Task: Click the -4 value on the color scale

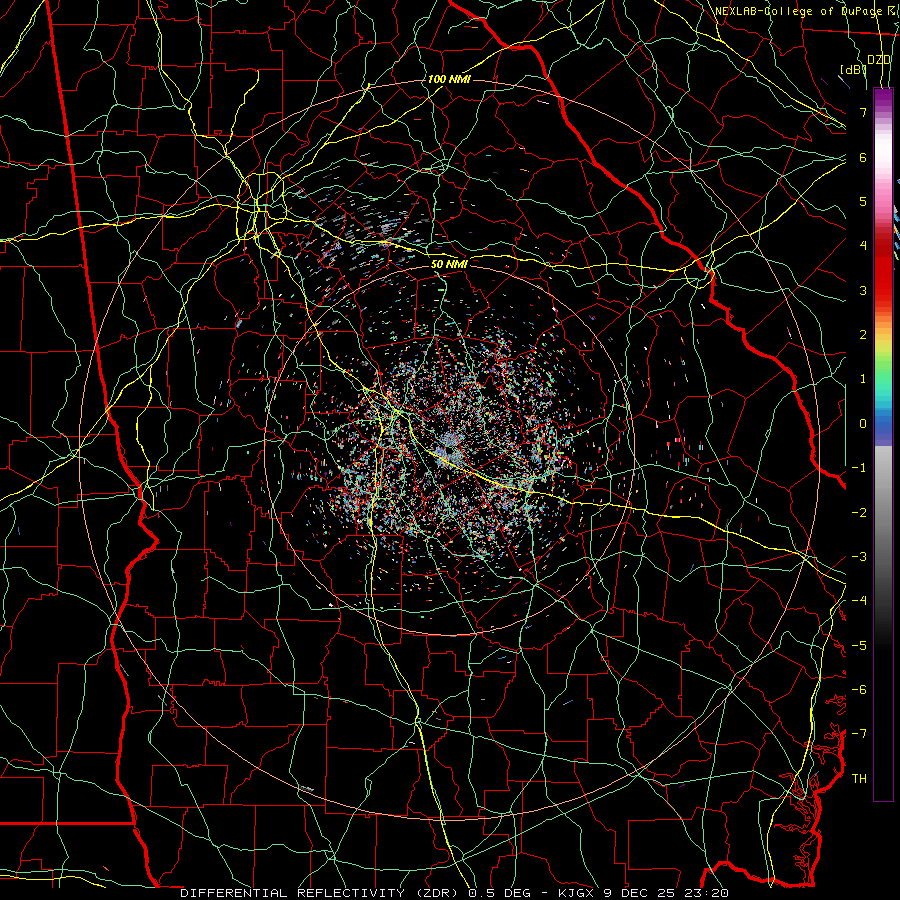Action: point(859,601)
